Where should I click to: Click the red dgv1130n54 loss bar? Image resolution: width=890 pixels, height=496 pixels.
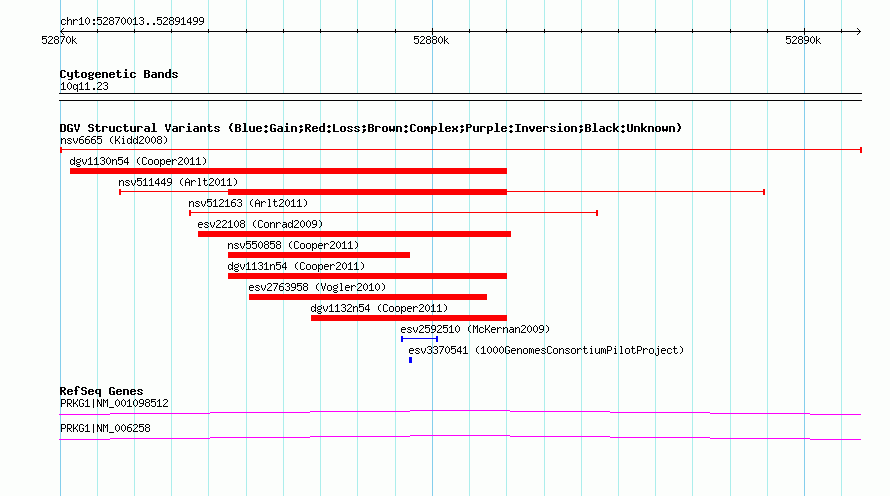point(288,171)
